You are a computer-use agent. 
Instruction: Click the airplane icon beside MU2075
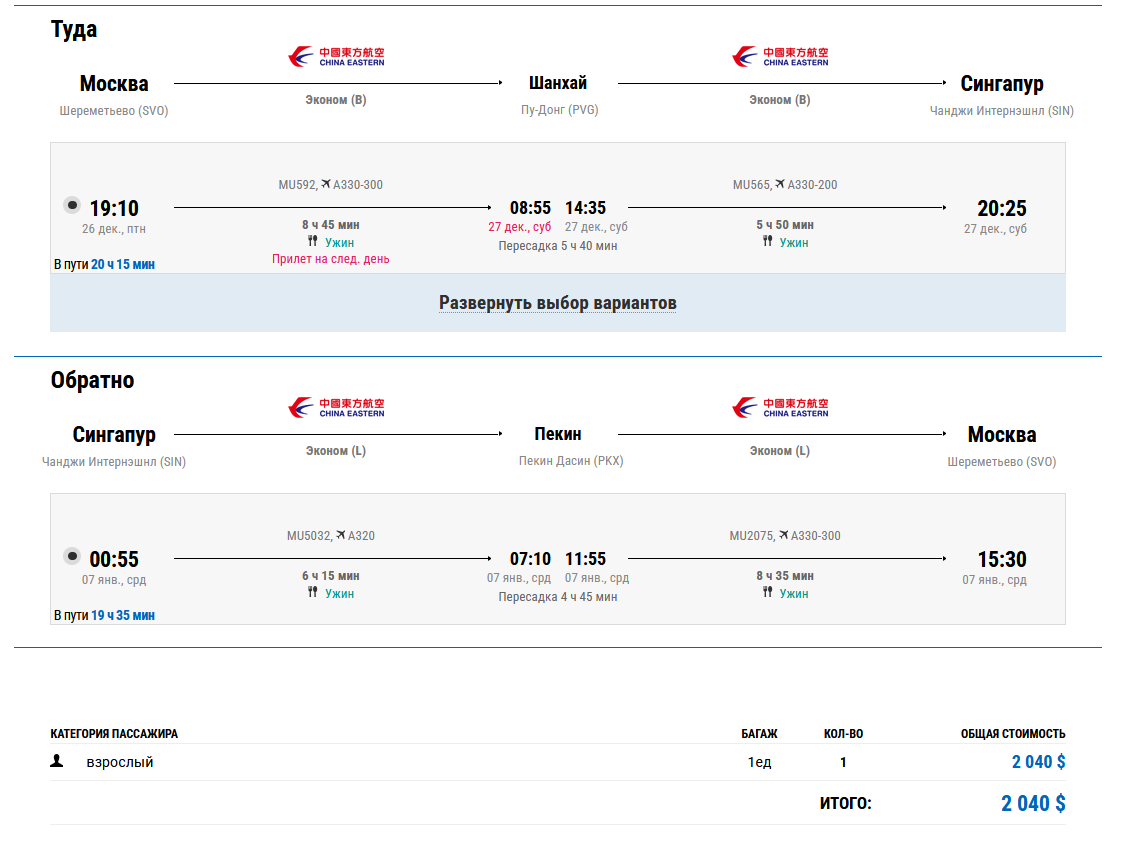click(x=783, y=535)
